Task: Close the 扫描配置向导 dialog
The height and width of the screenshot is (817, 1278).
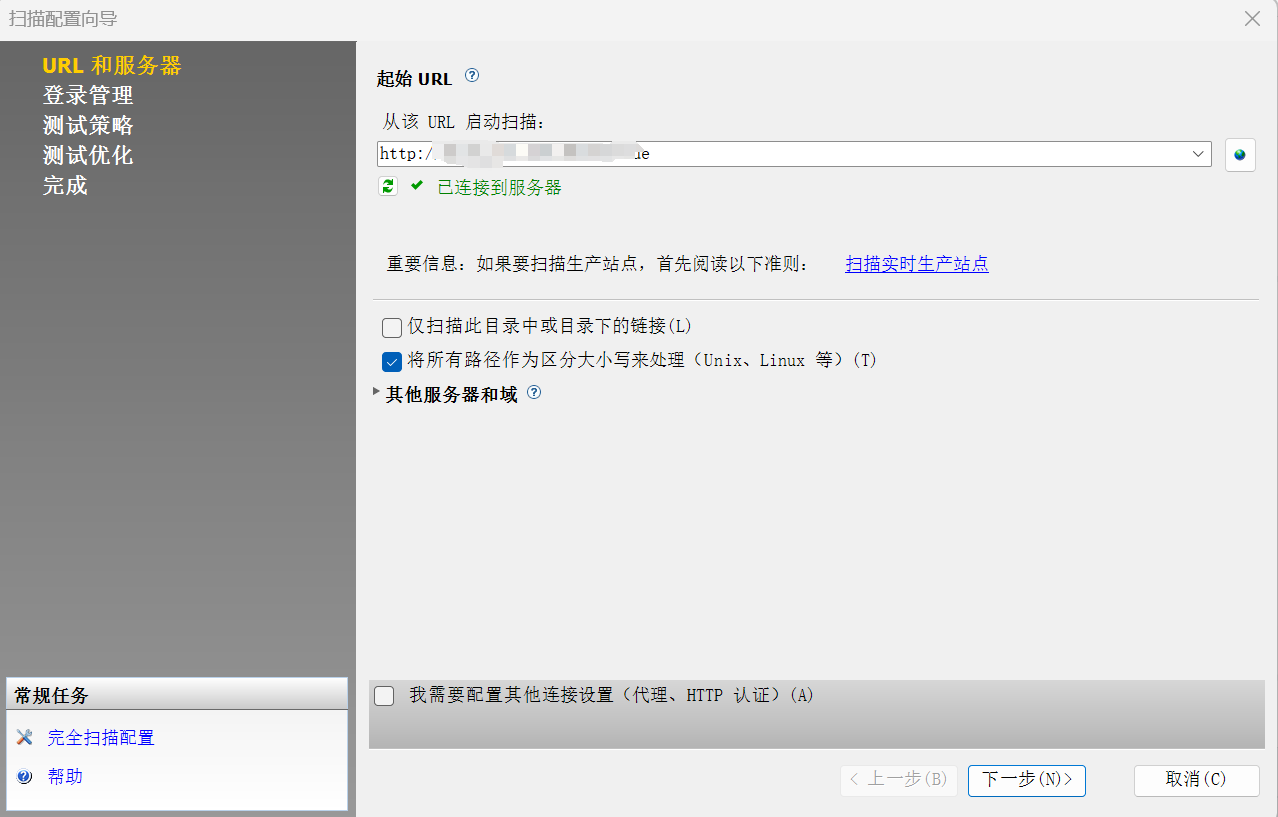Action: point(1252,19)
